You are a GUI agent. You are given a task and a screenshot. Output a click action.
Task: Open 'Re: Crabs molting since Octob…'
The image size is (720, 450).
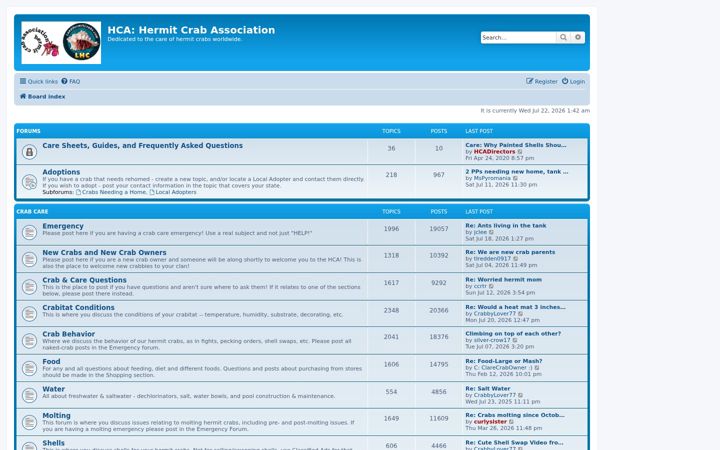(515, 415)
